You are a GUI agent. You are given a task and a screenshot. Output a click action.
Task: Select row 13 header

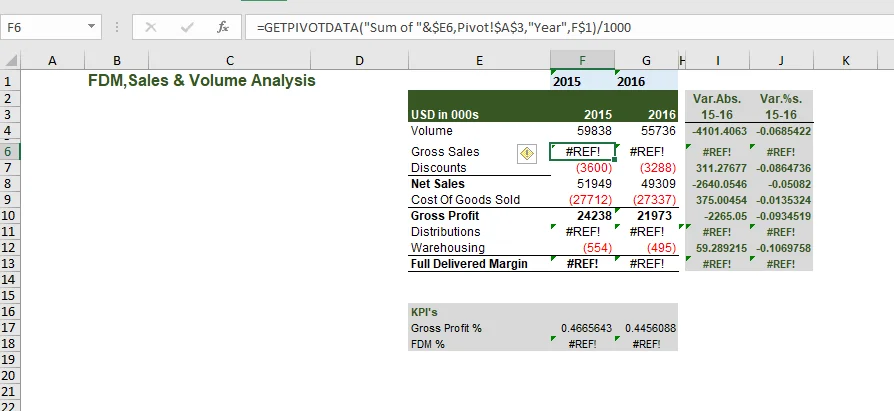[11, 264]
